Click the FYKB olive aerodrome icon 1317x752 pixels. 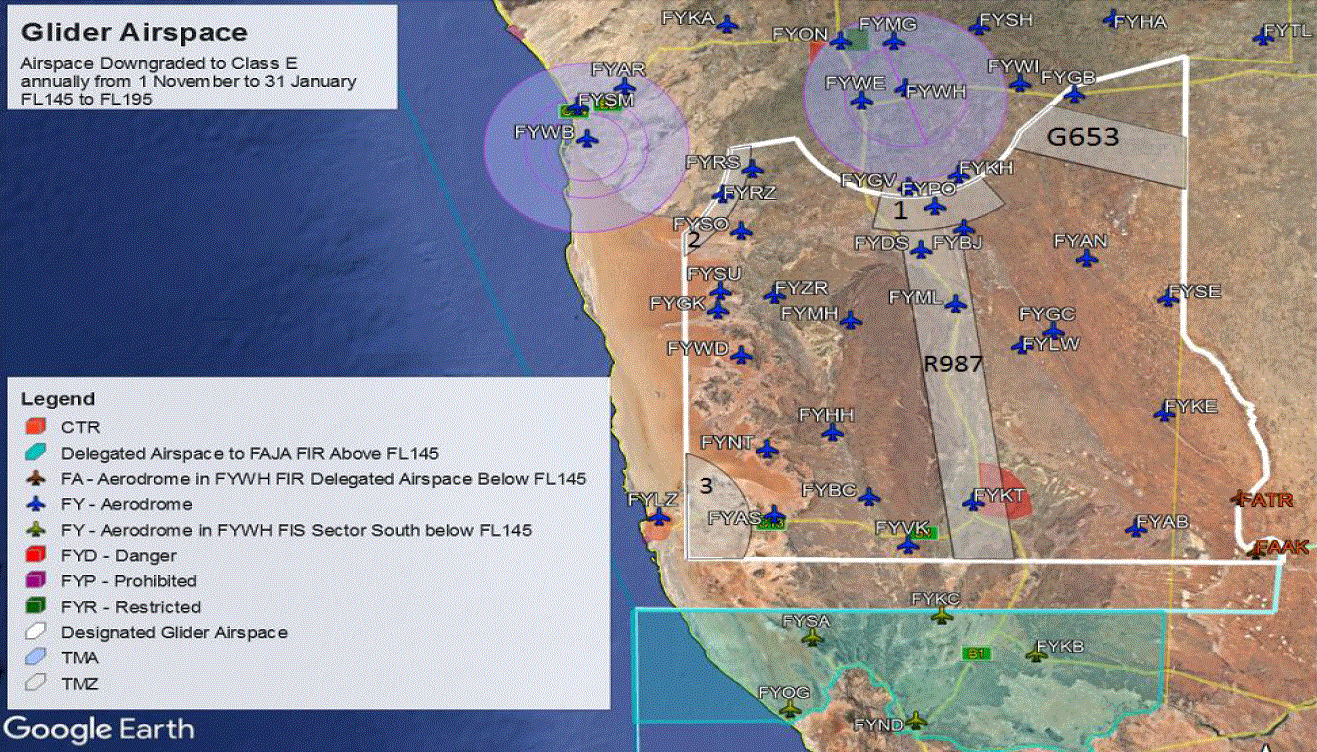pyautogui.click(x=1036, y=653)
